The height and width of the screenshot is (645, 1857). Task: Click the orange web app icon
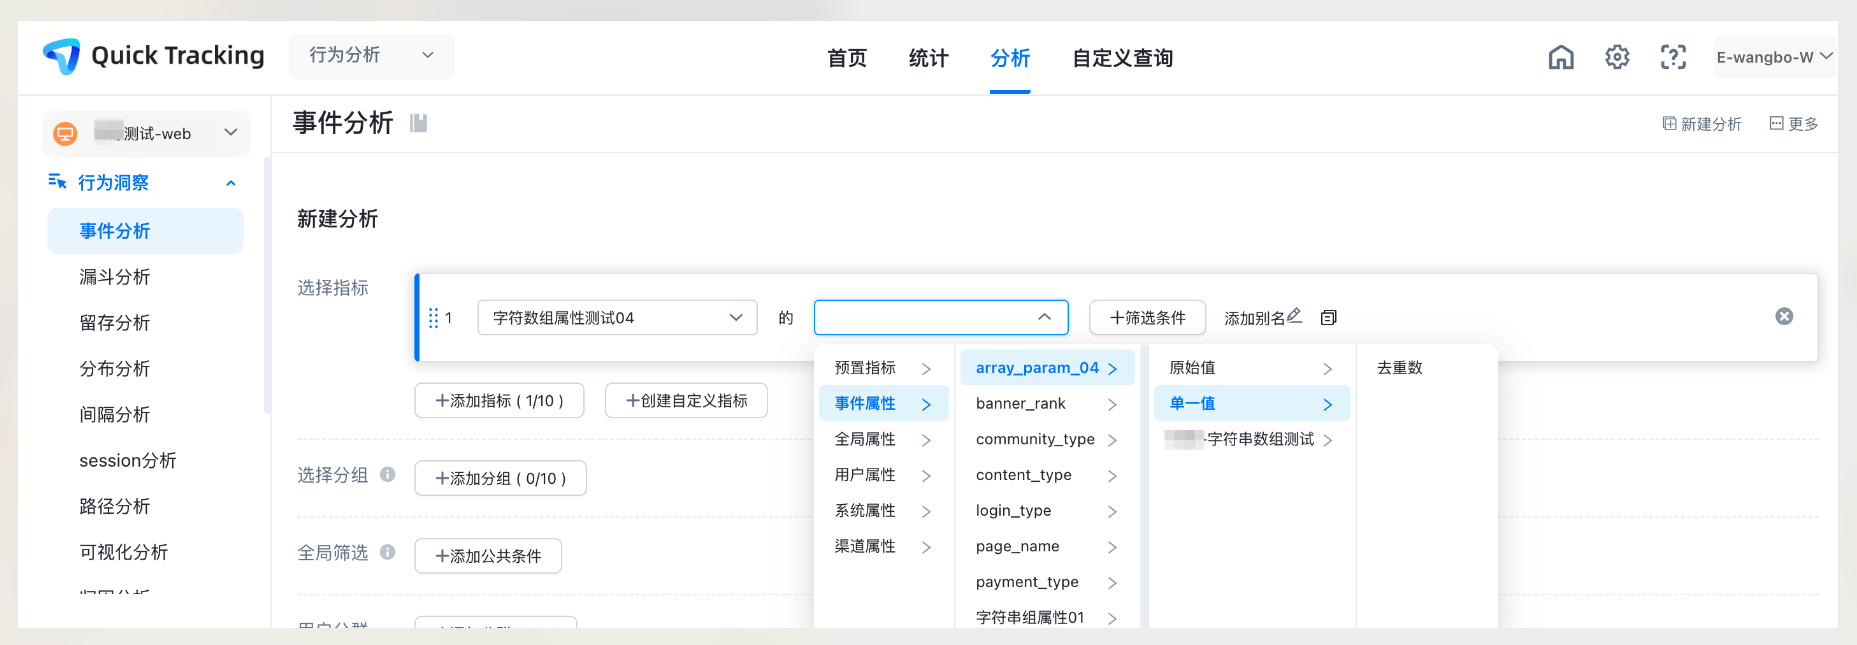65,134
